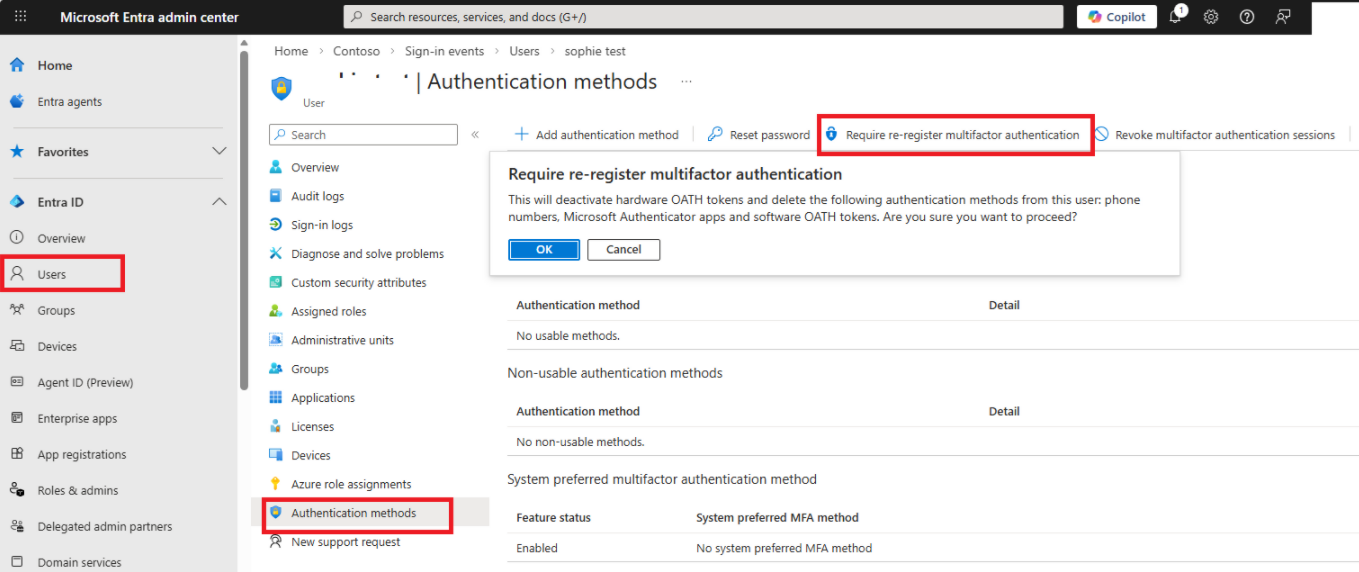This screenshot has width=1359, height=572.
Task: Expand the Favorites section chevron
Action: point(219,151)
